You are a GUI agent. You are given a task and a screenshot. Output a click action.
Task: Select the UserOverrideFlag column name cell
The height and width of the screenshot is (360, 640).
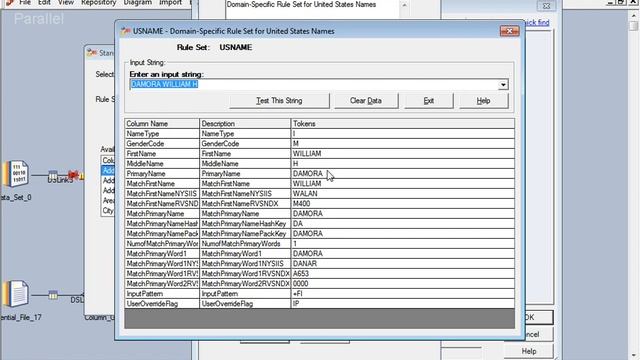coord(162,304)
